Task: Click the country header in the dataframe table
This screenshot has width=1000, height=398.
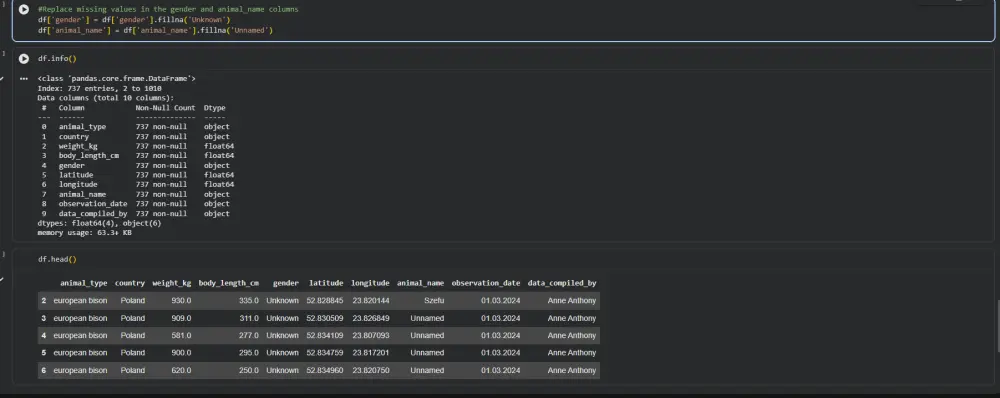Action: pyautogui.click(x=129, y=283)
